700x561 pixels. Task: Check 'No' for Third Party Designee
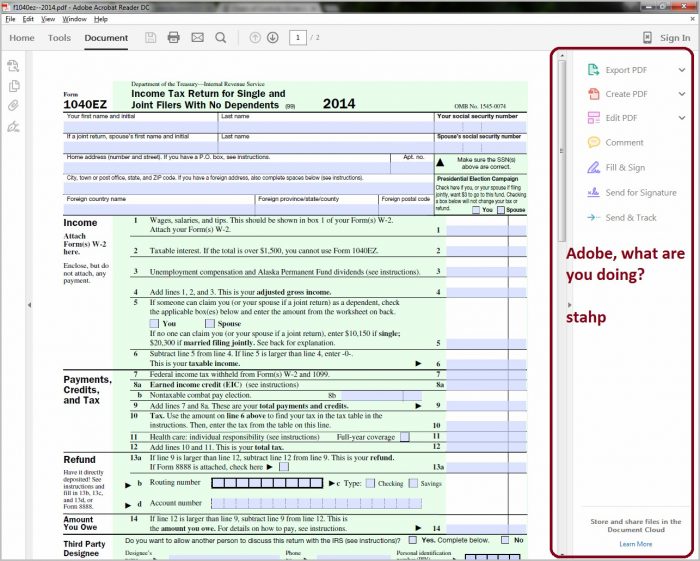[505, 540]
